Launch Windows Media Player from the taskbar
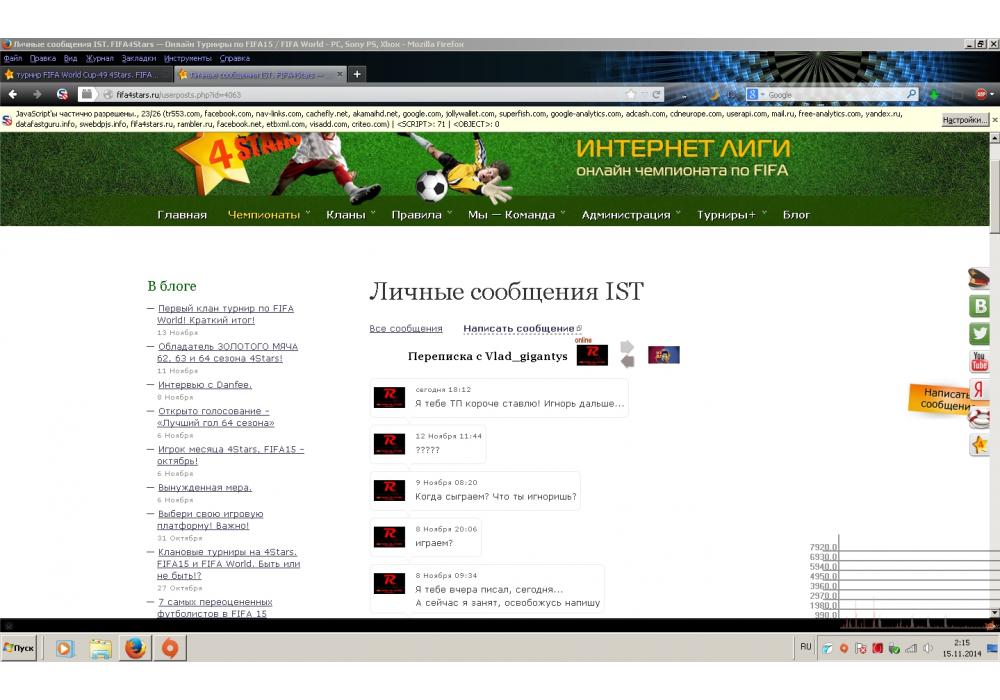This screenshot has width=1000, height=700. [x=64, y=648]
